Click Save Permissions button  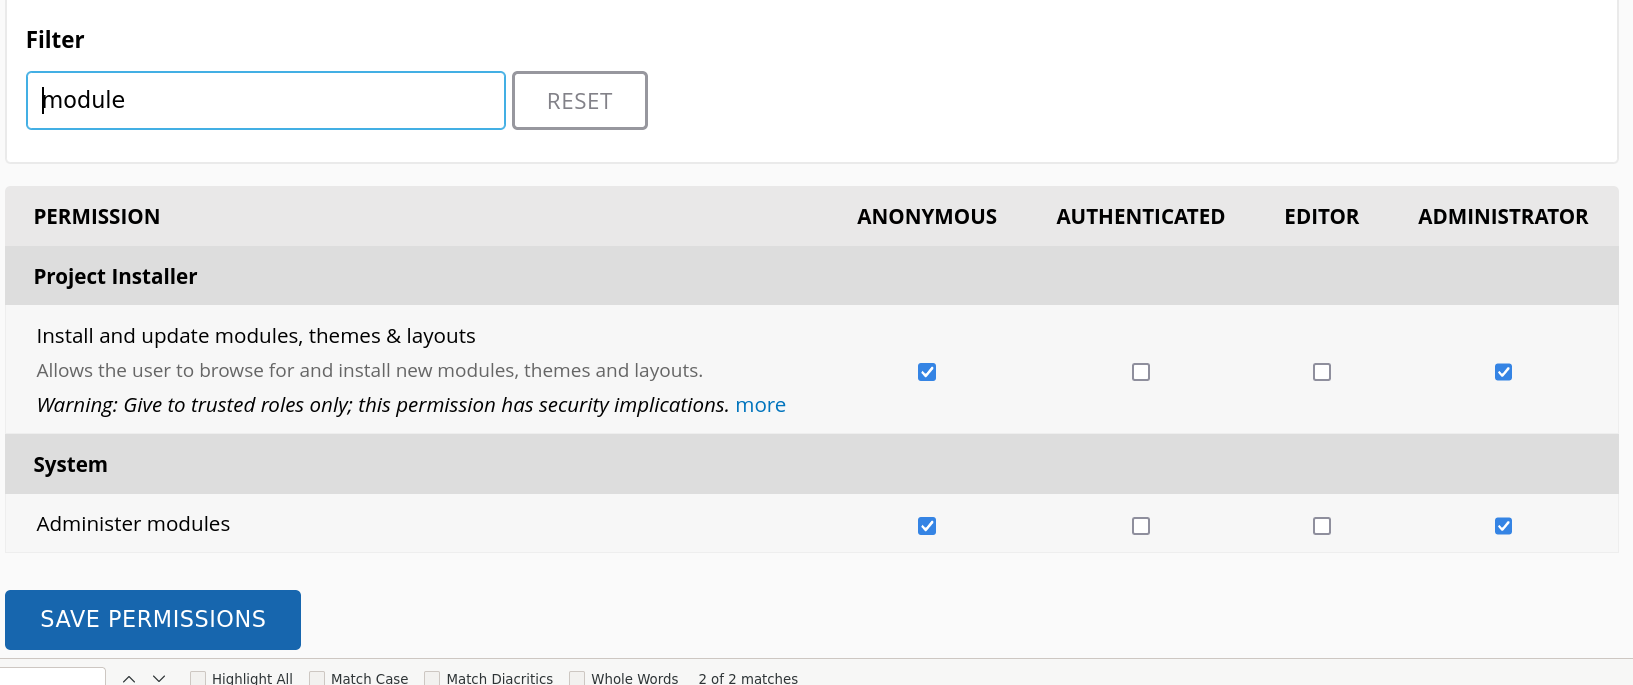153,619
